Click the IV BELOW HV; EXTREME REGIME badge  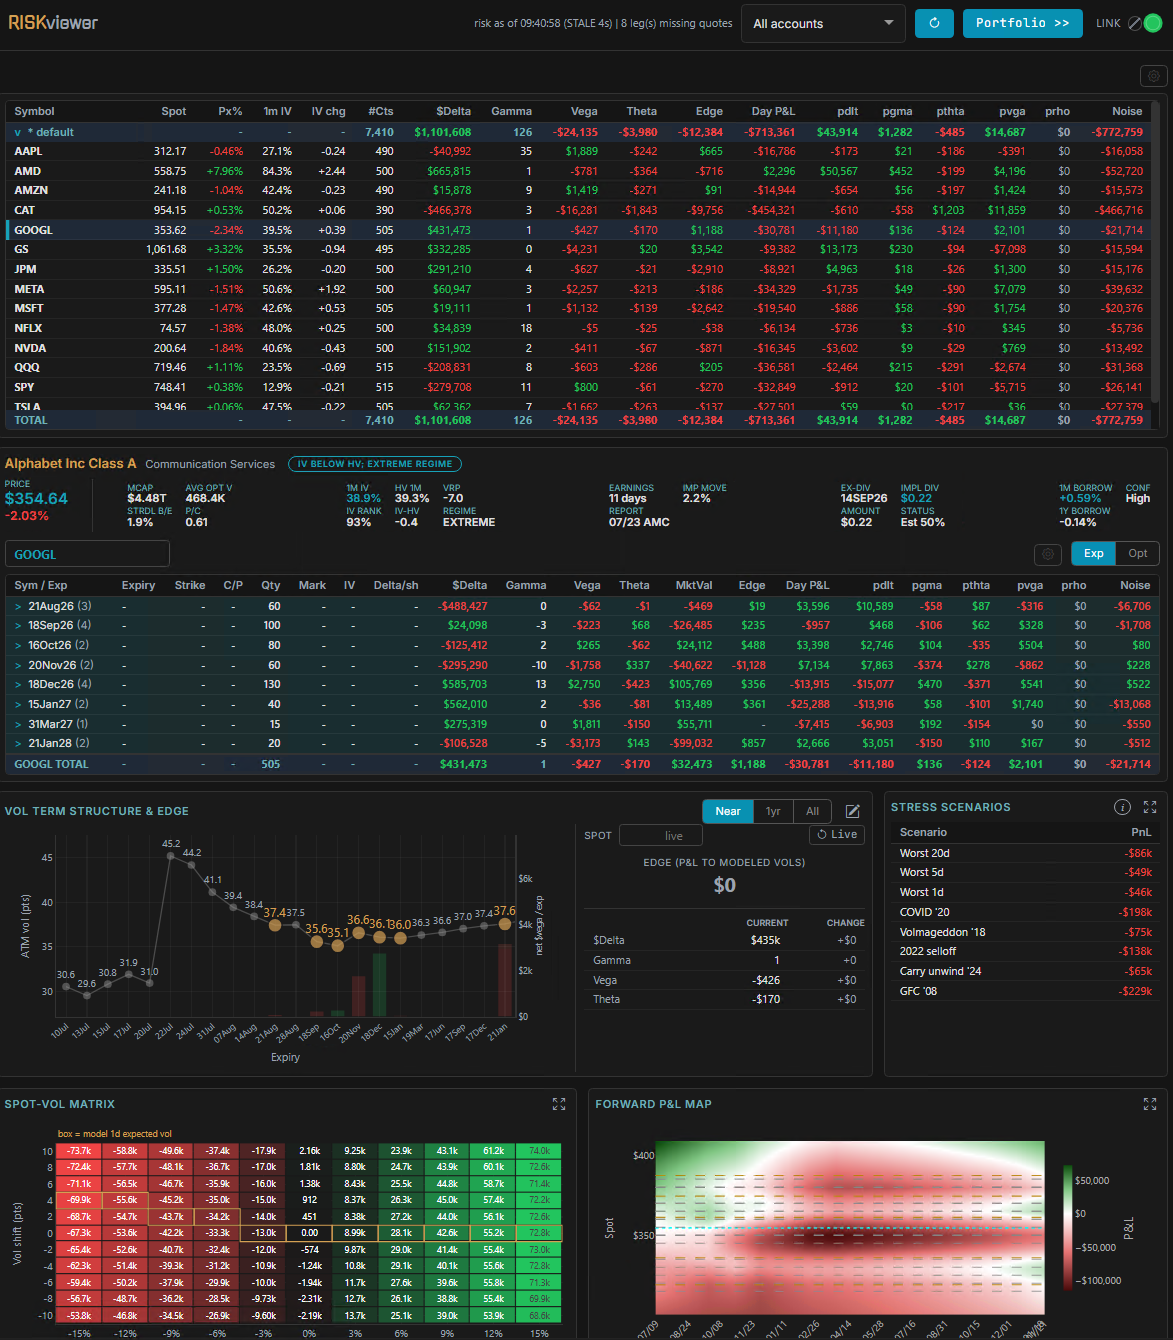tap(375, 464)
